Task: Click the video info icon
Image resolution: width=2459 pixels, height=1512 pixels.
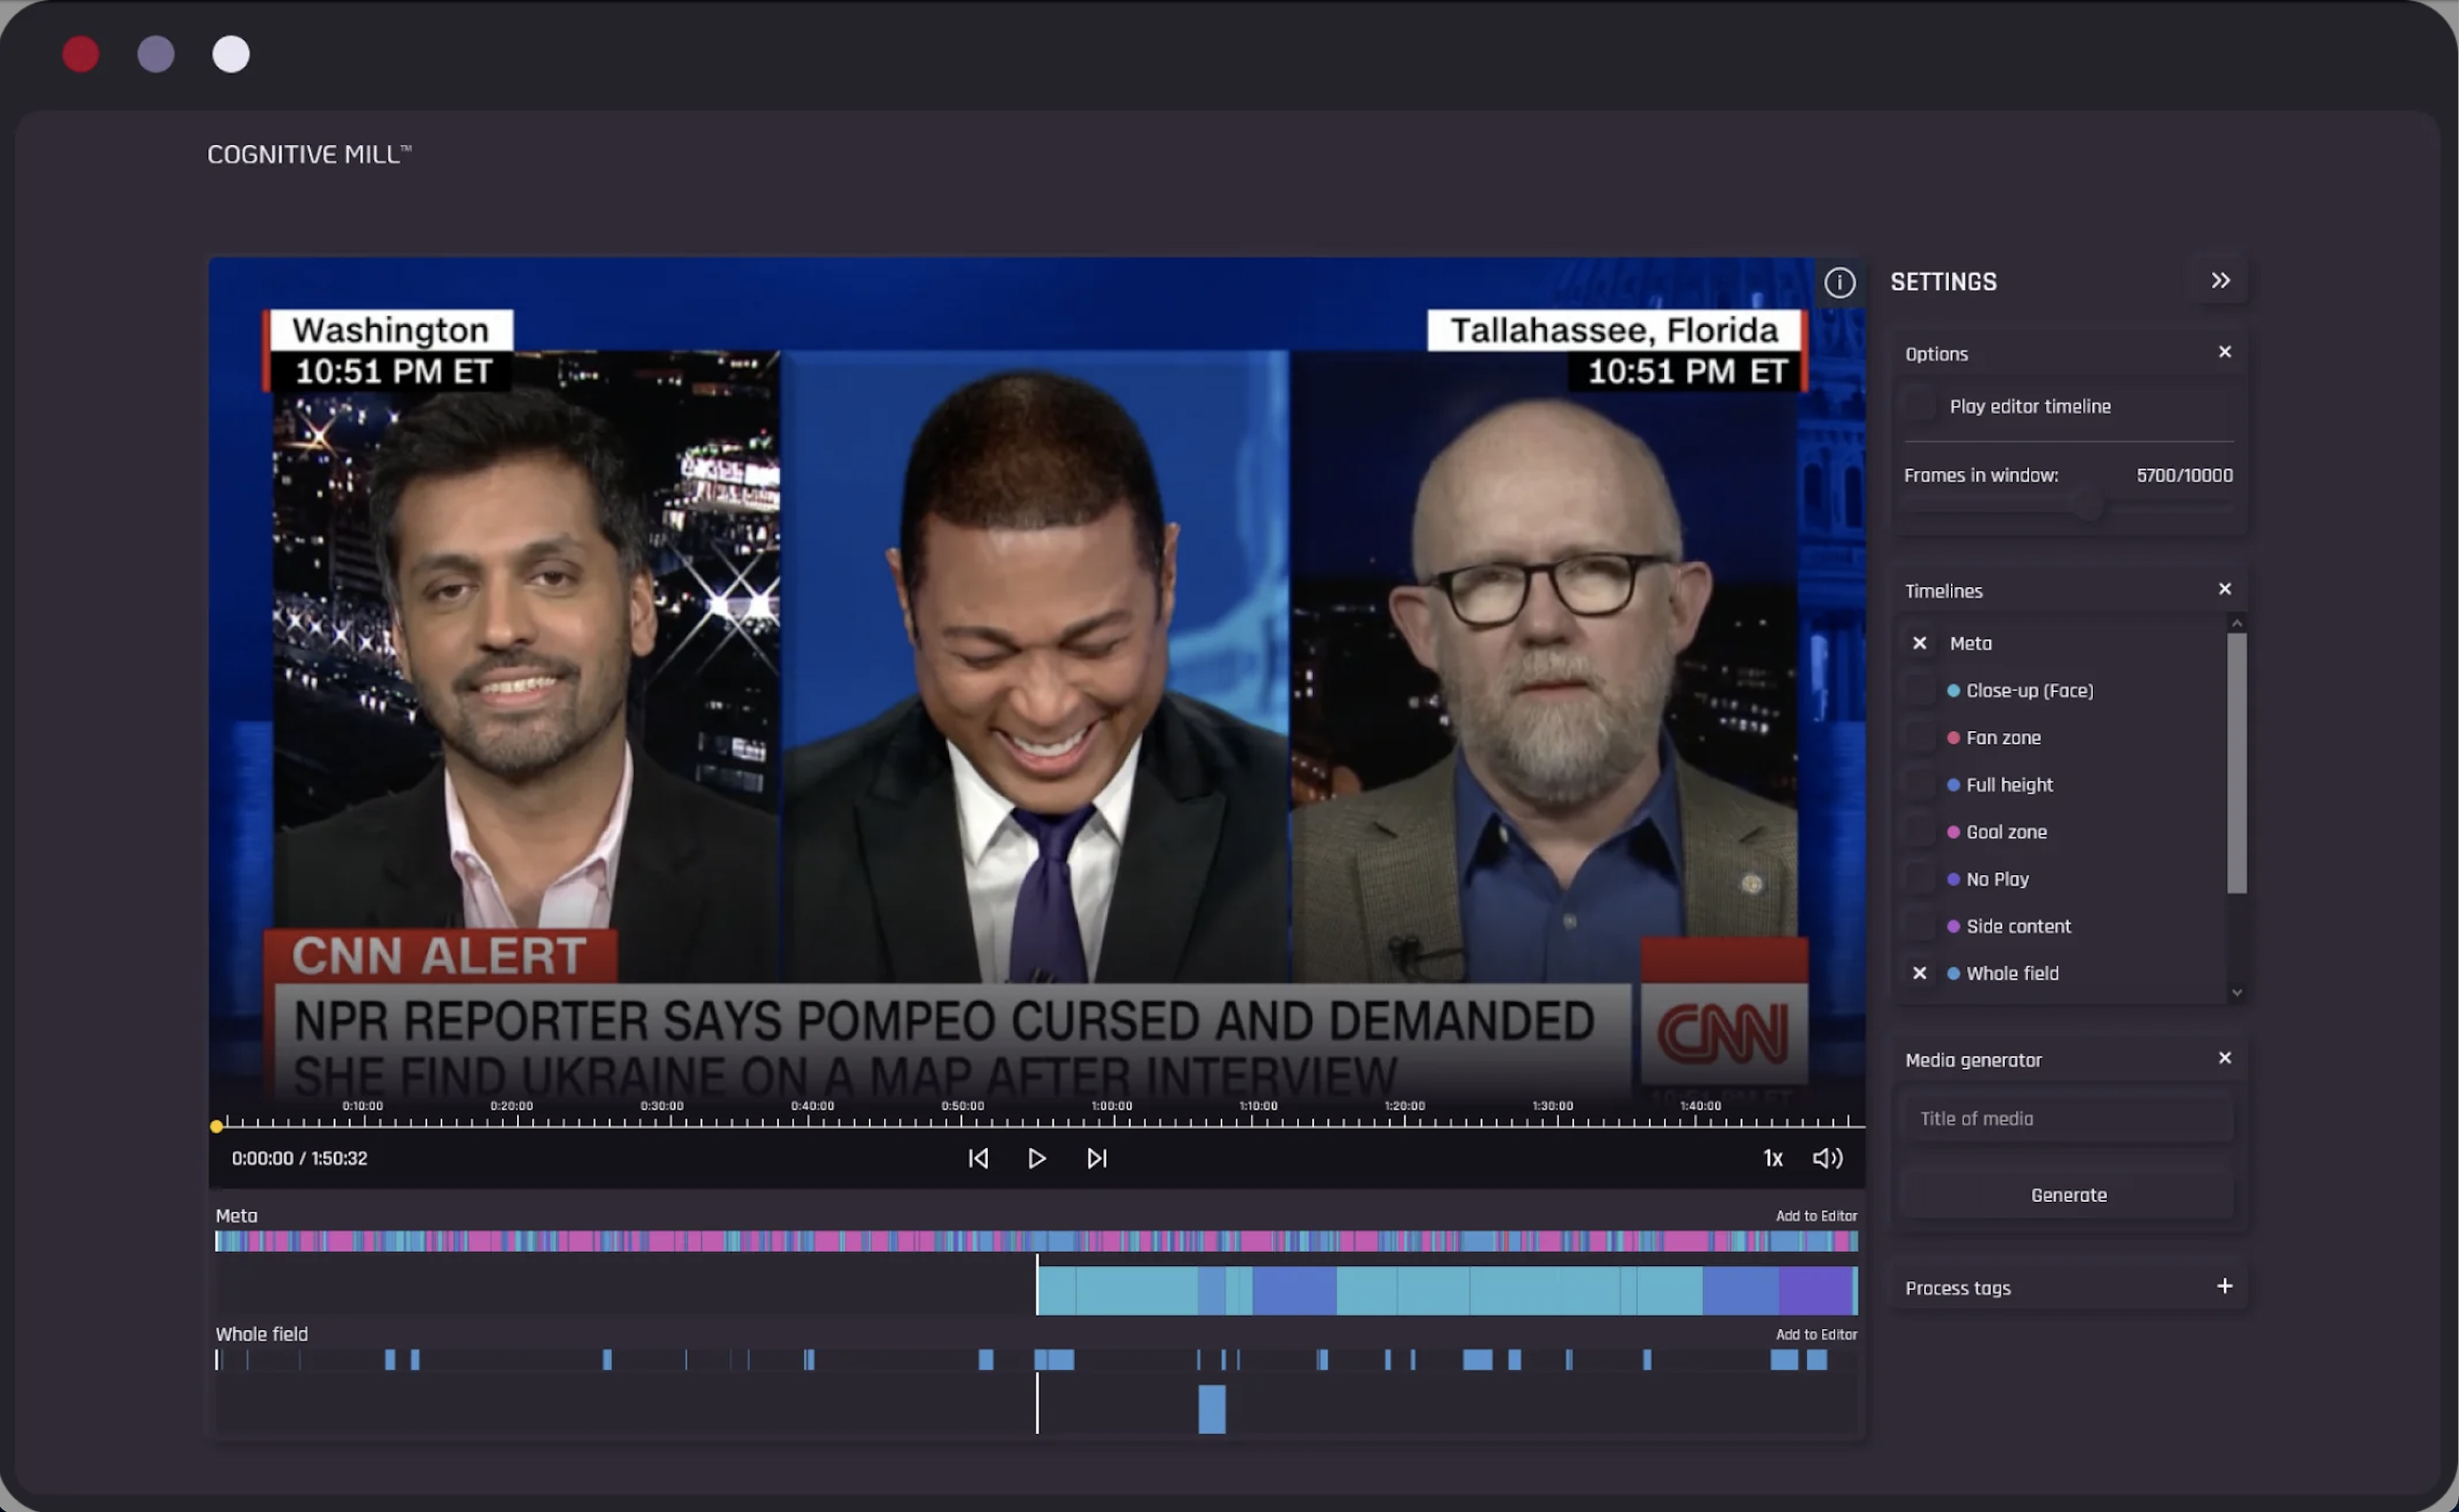Action: coord(1839,283)
